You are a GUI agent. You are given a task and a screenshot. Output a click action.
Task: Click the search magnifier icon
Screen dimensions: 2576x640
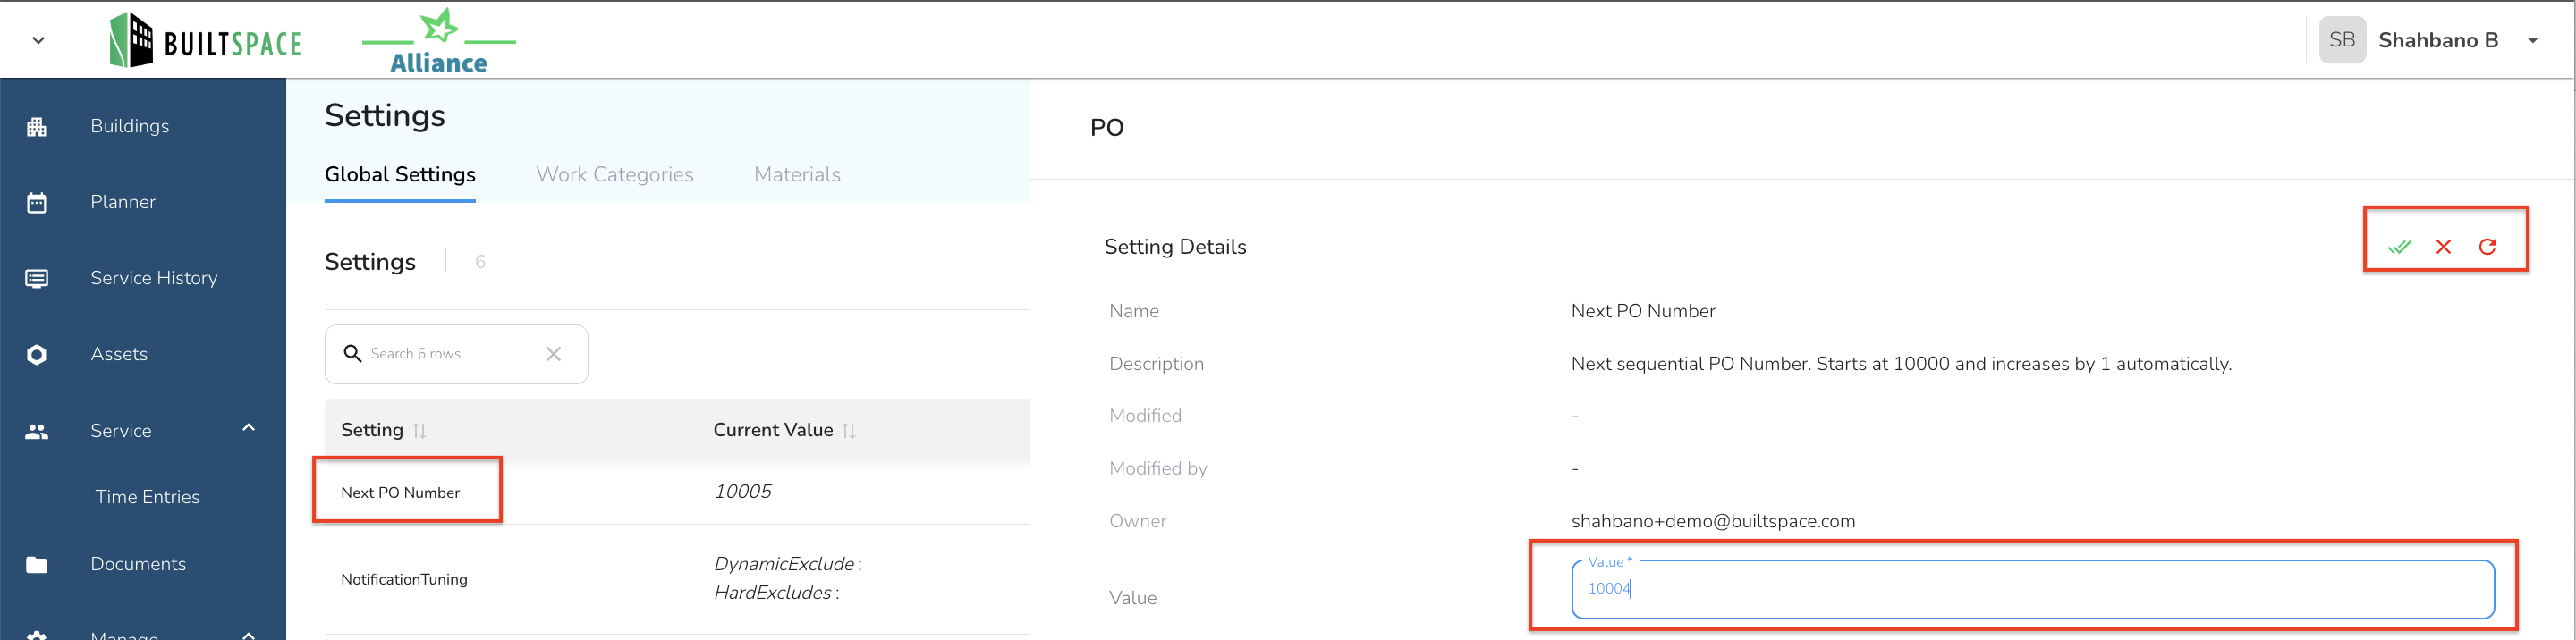tap(352, 354)
